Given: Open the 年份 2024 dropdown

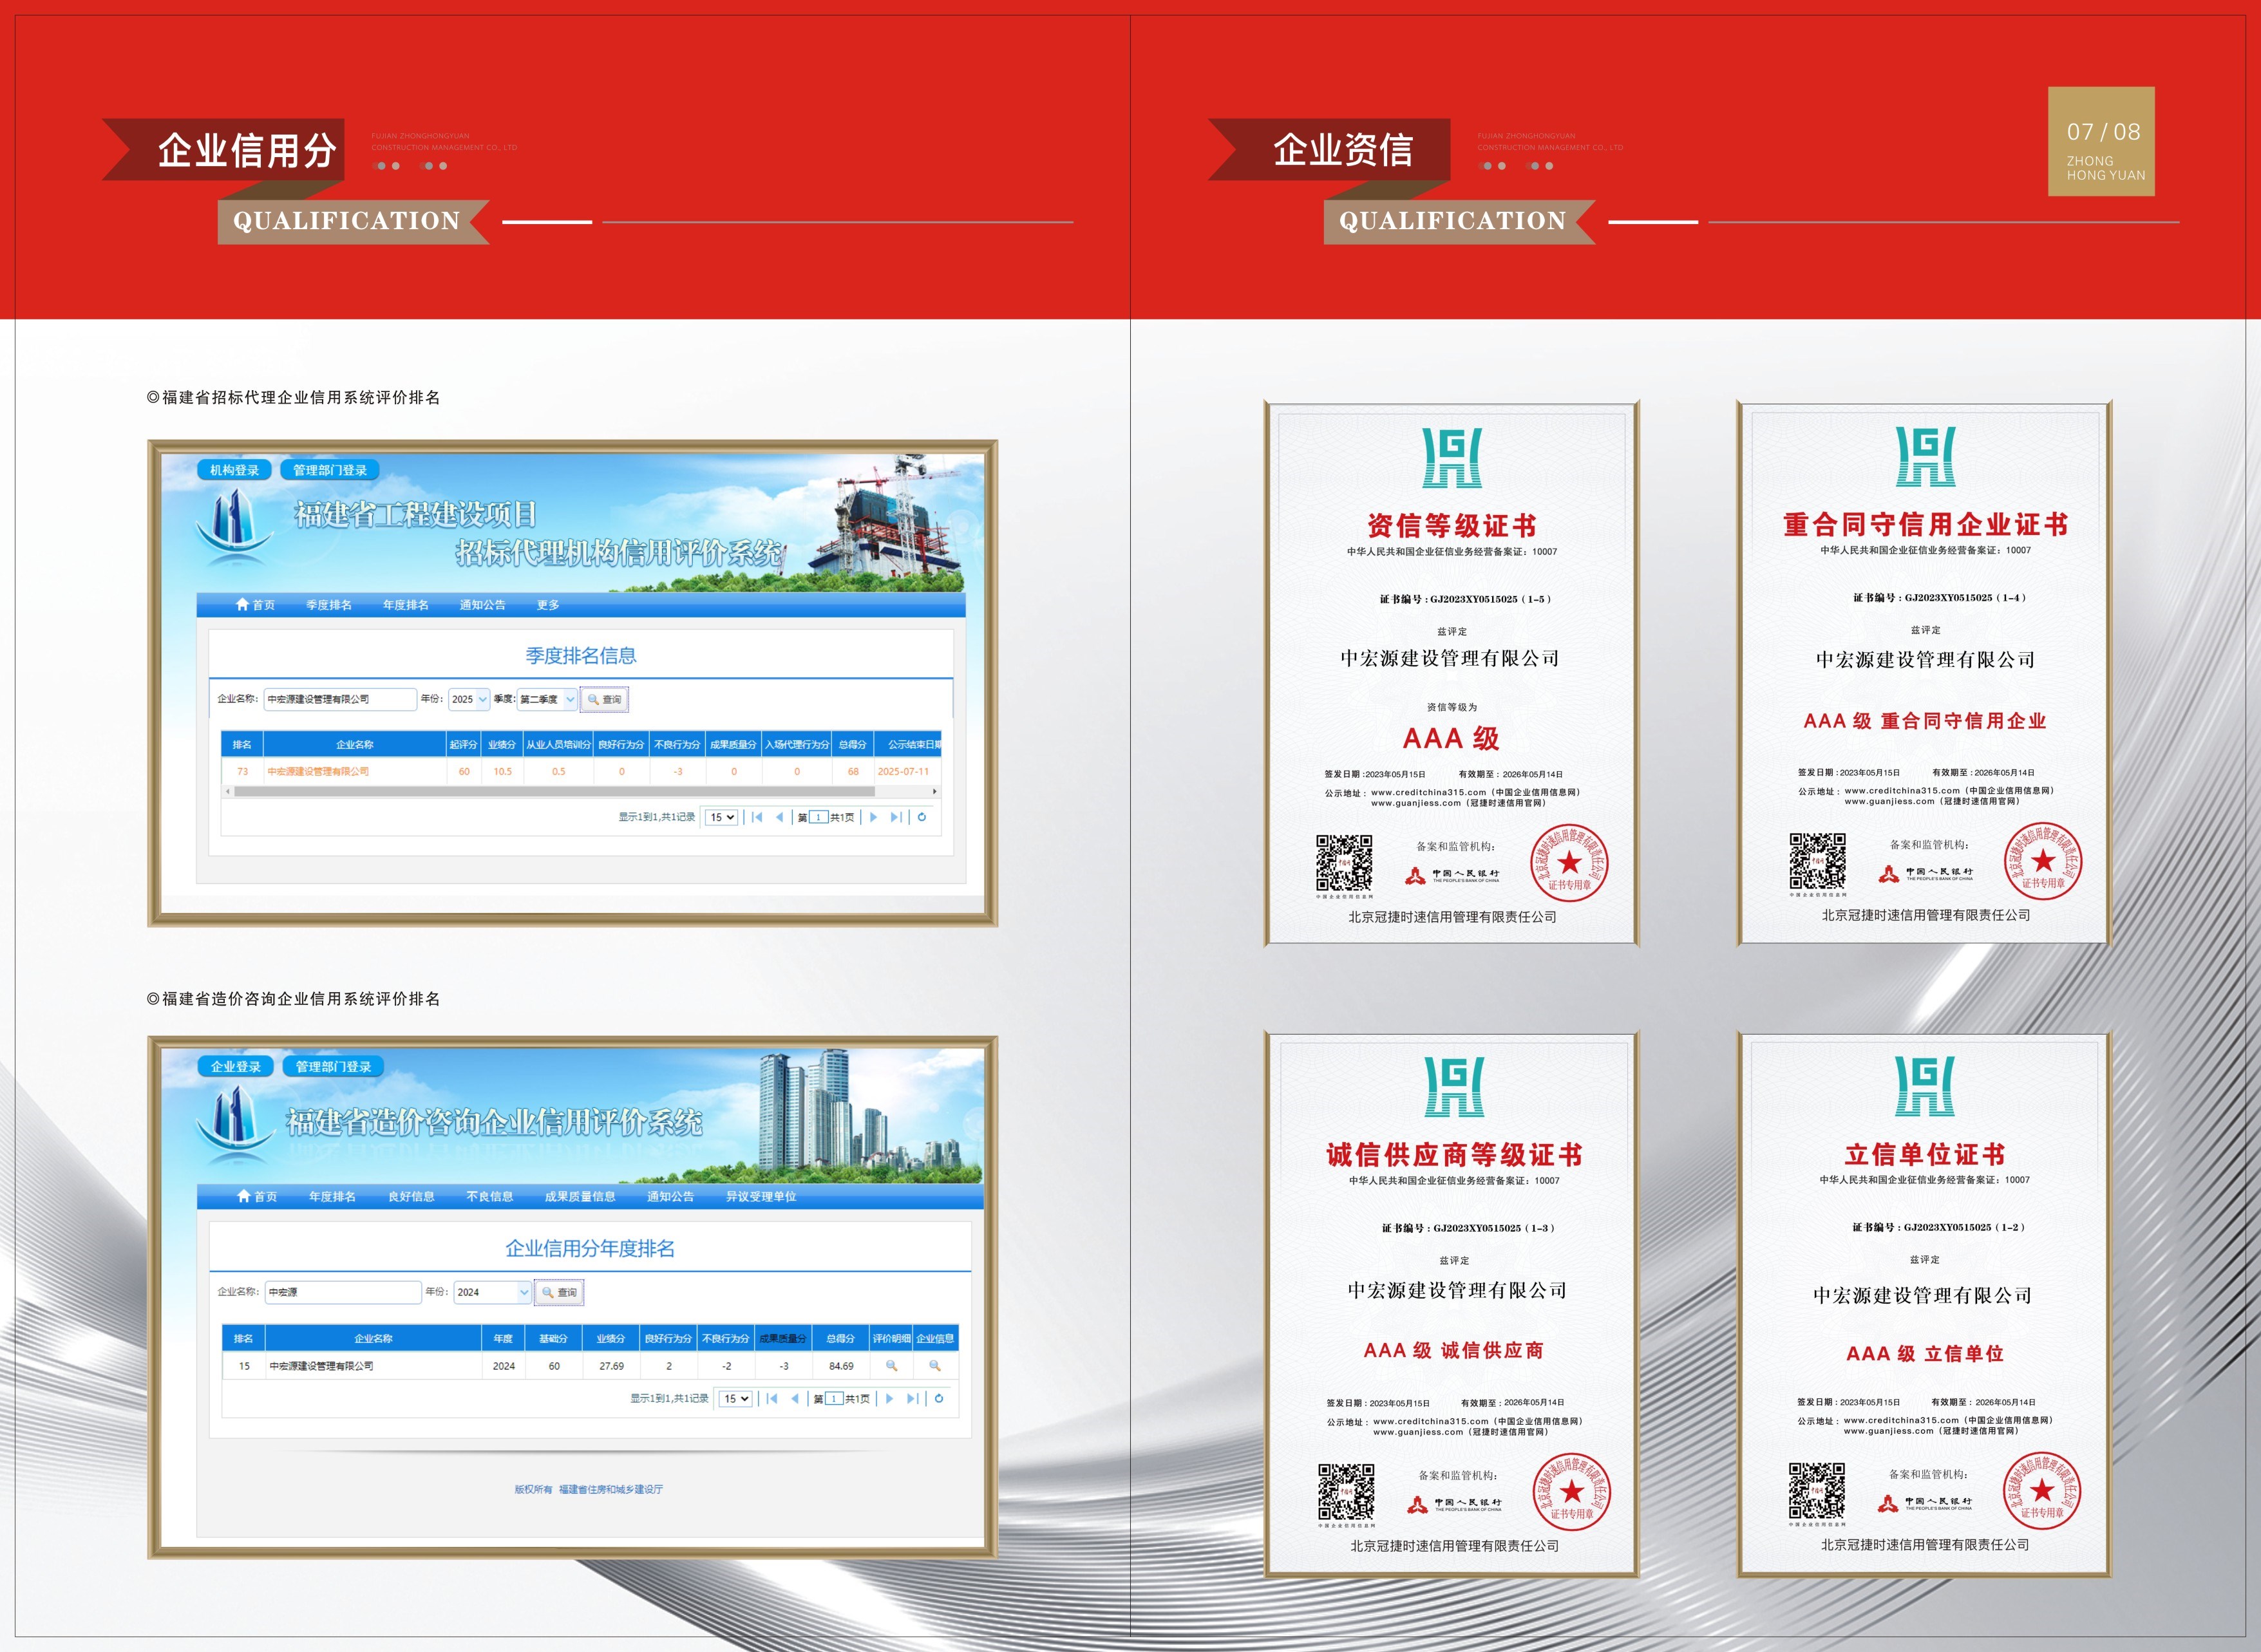Looking at the screenshot, I should point(492,1292).
